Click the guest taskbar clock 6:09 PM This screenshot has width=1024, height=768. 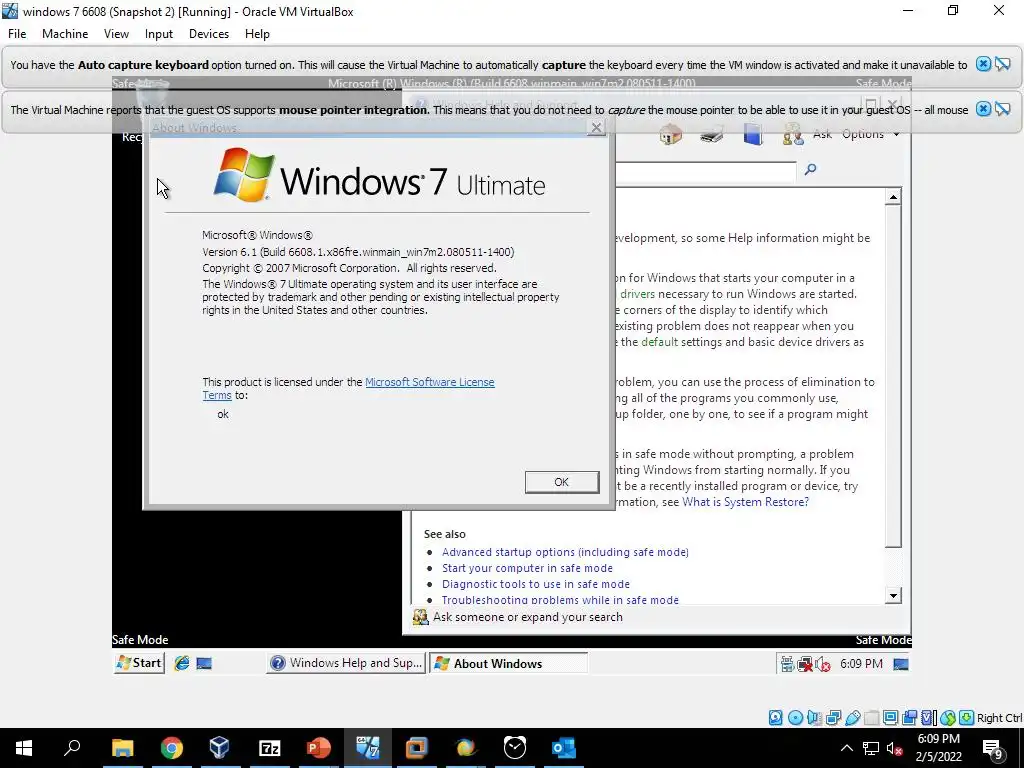tap(861, 664)
